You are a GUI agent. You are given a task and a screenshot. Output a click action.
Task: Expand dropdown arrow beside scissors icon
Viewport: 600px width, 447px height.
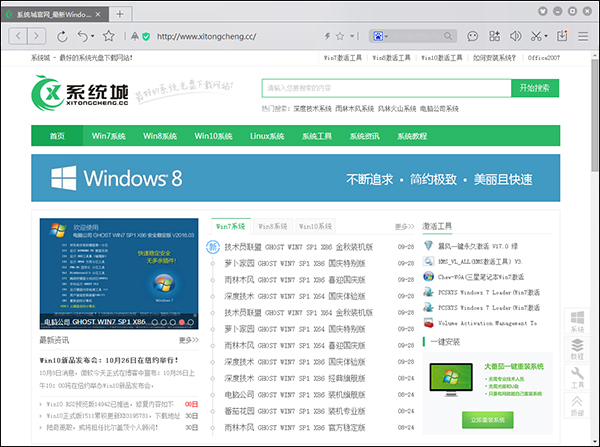coord(546,36)
